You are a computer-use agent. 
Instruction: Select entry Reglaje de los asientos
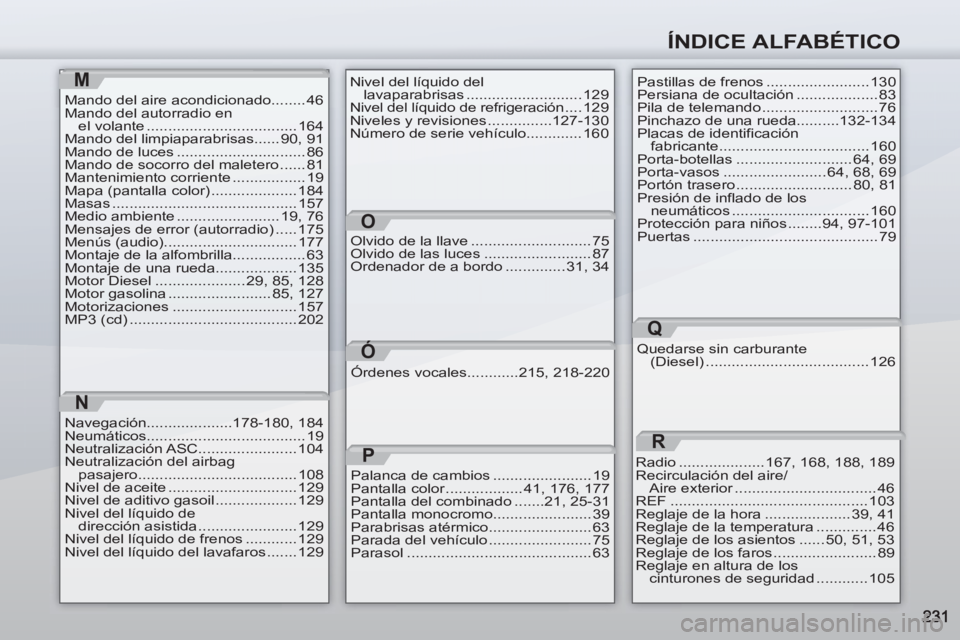(x=765, y=540)
